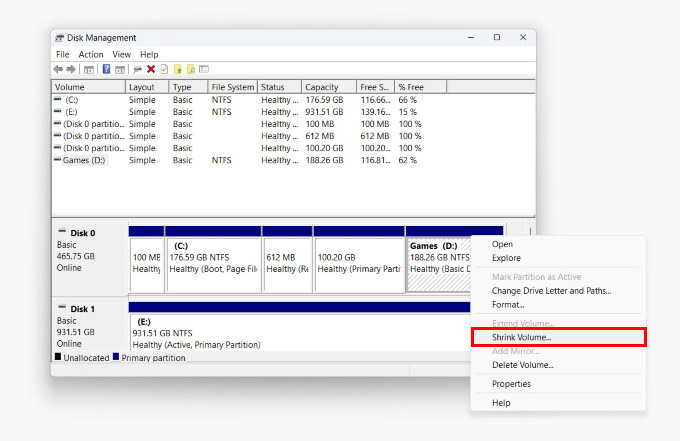Click the Disk 1 drive icon

[x=62, y=307]
